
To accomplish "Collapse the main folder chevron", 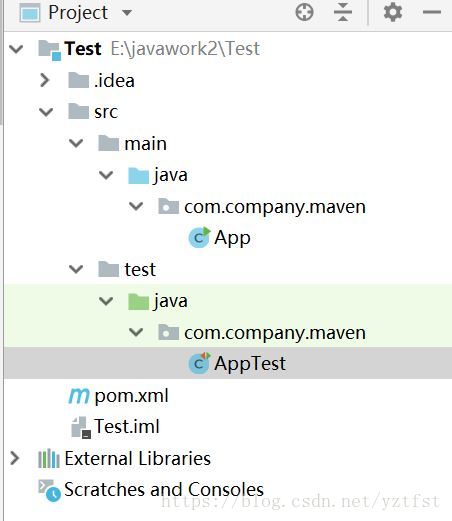I will pyautogui.click(x=76, y=143).
